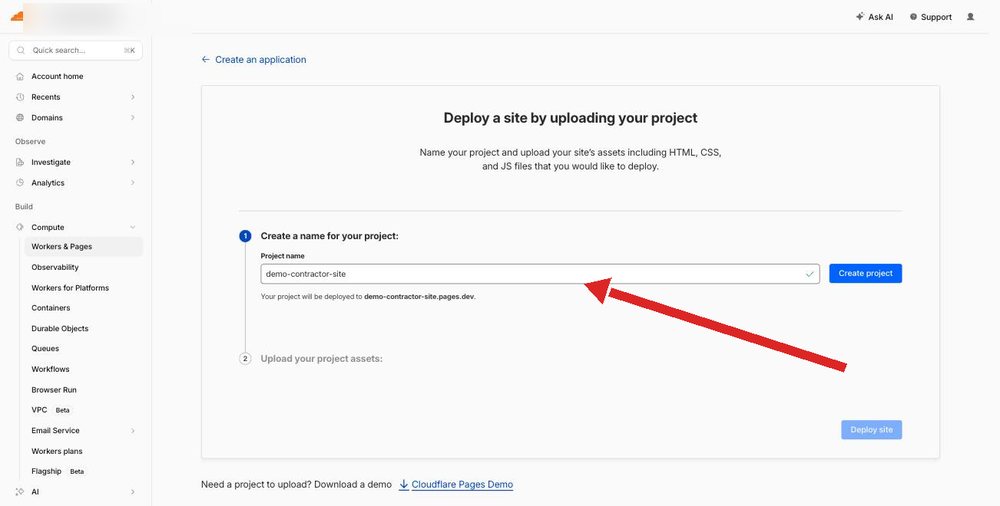Screen dimensions: 1000x506
Task: Click the AI sparkle icon in sidebar
Action: 20,492
